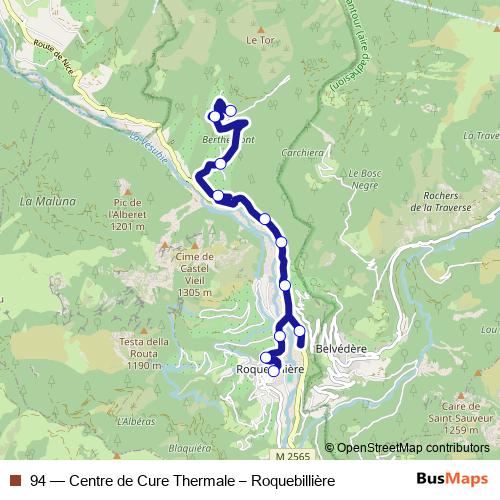Click the Le Bosc Negre map label
The image size is (500, 500).
365,179
